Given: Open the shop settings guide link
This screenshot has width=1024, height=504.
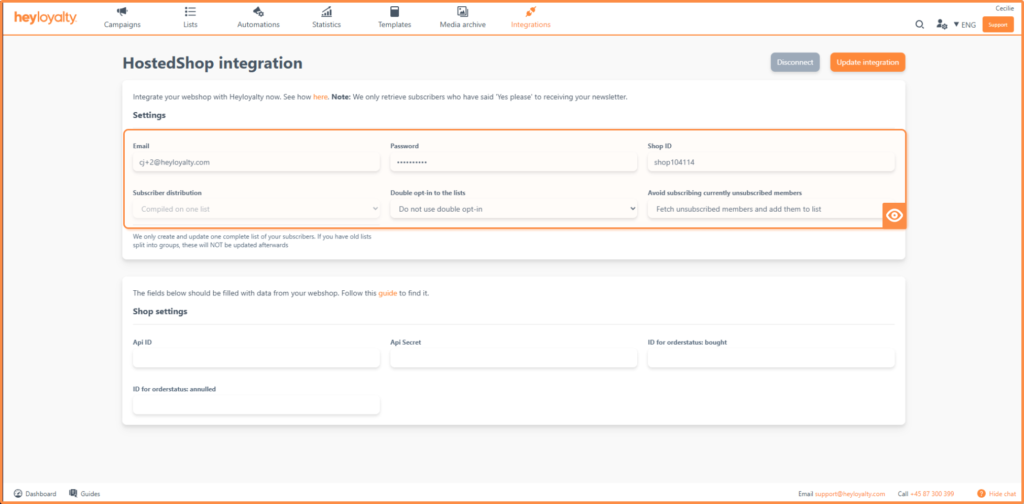Looking at the screenshot, I should click(387, 293).
